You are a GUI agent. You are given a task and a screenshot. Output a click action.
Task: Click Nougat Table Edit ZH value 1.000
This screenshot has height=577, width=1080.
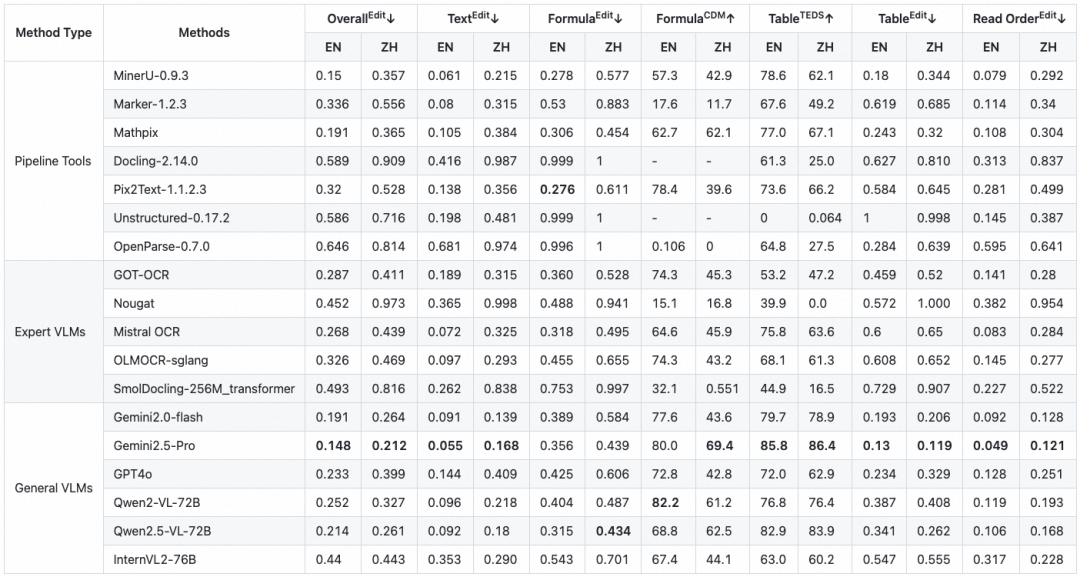pyautogui.click(x=933, y=304)
